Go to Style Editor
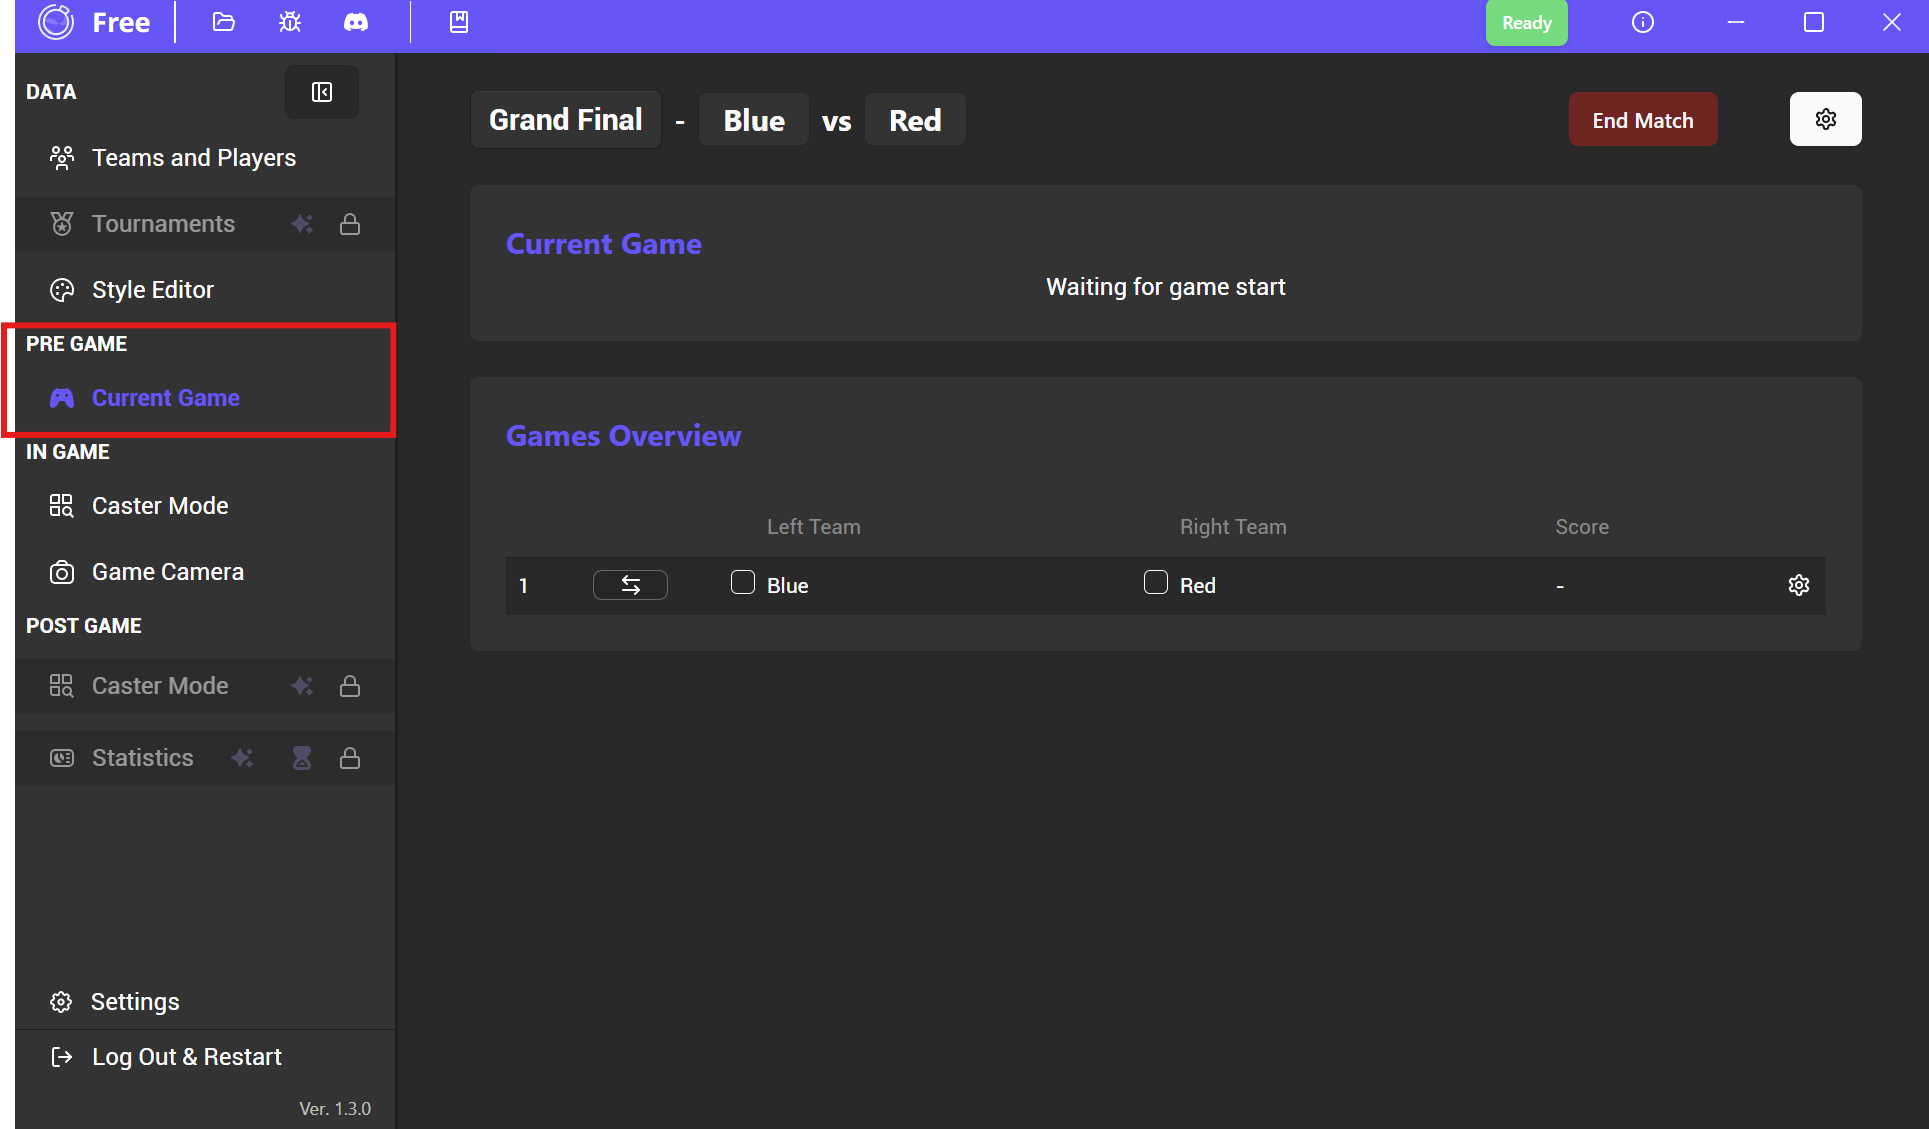Screen dimensions: 1929x1129 [153, 290]
